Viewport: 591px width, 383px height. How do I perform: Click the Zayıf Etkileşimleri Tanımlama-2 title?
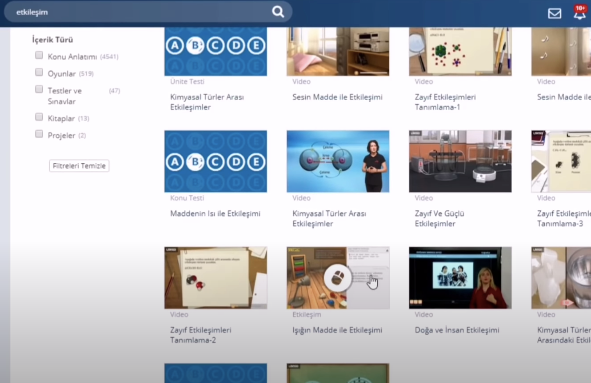201,335
